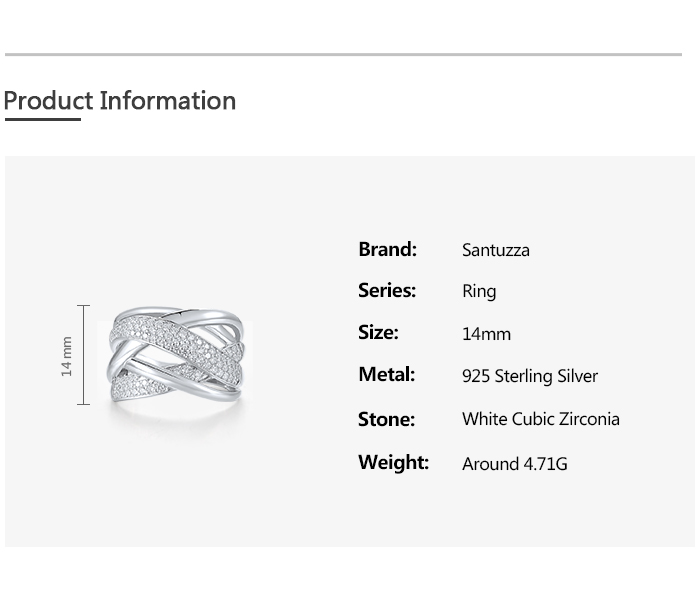Click the Around 4.71G weight value

514,464
